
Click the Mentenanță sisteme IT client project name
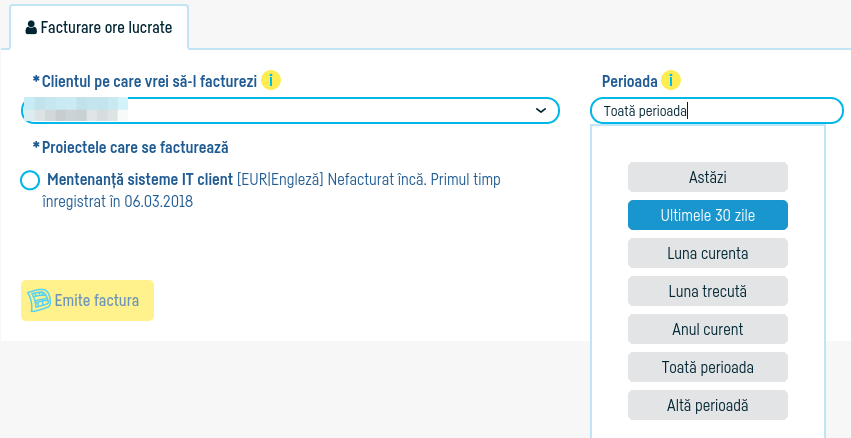tap(140, 180)
